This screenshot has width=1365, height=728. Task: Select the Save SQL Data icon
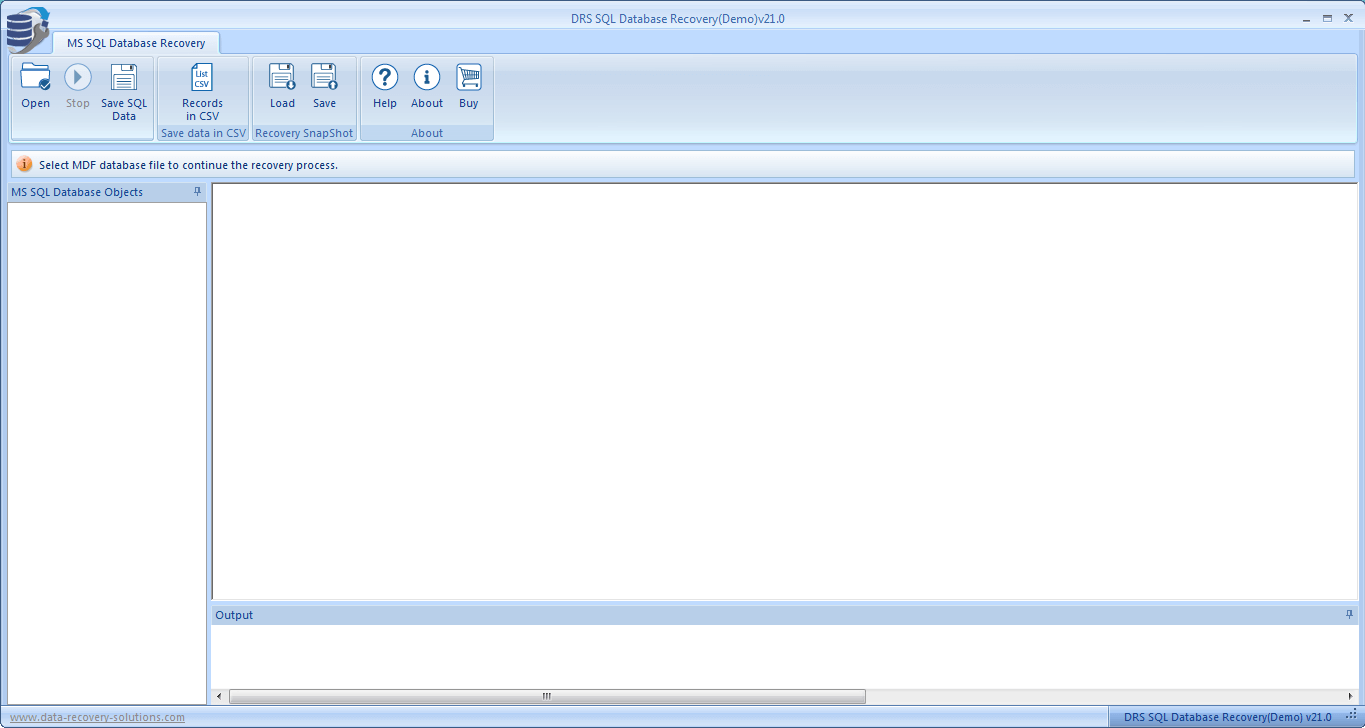point(123,88)
